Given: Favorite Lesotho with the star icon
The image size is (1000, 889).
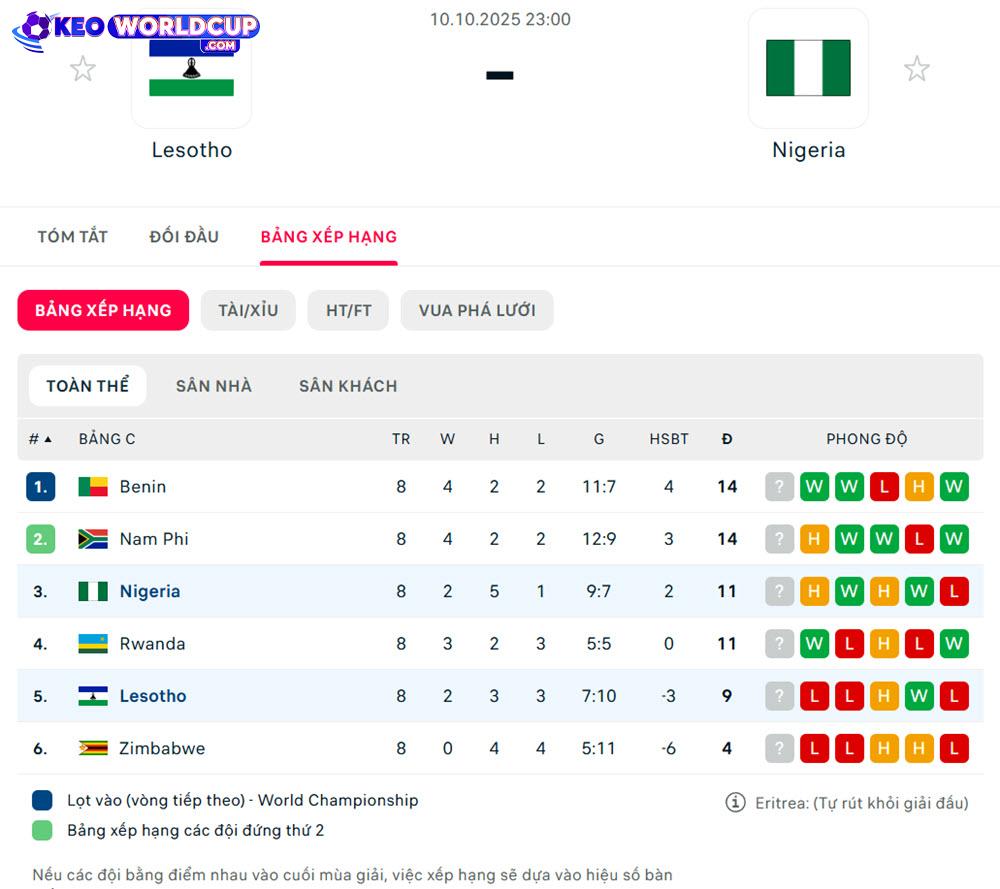Looking at the screenshot, I should [83, 69].
